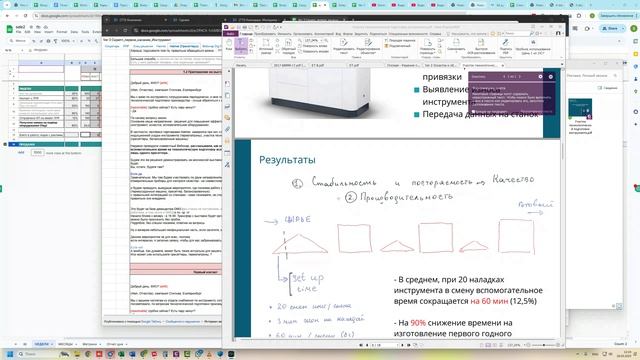Switch to the Преобразовать ribbon tab
The width and height of the screenshot is (640, 360).
pyautogui.click(x=265, y=34)
